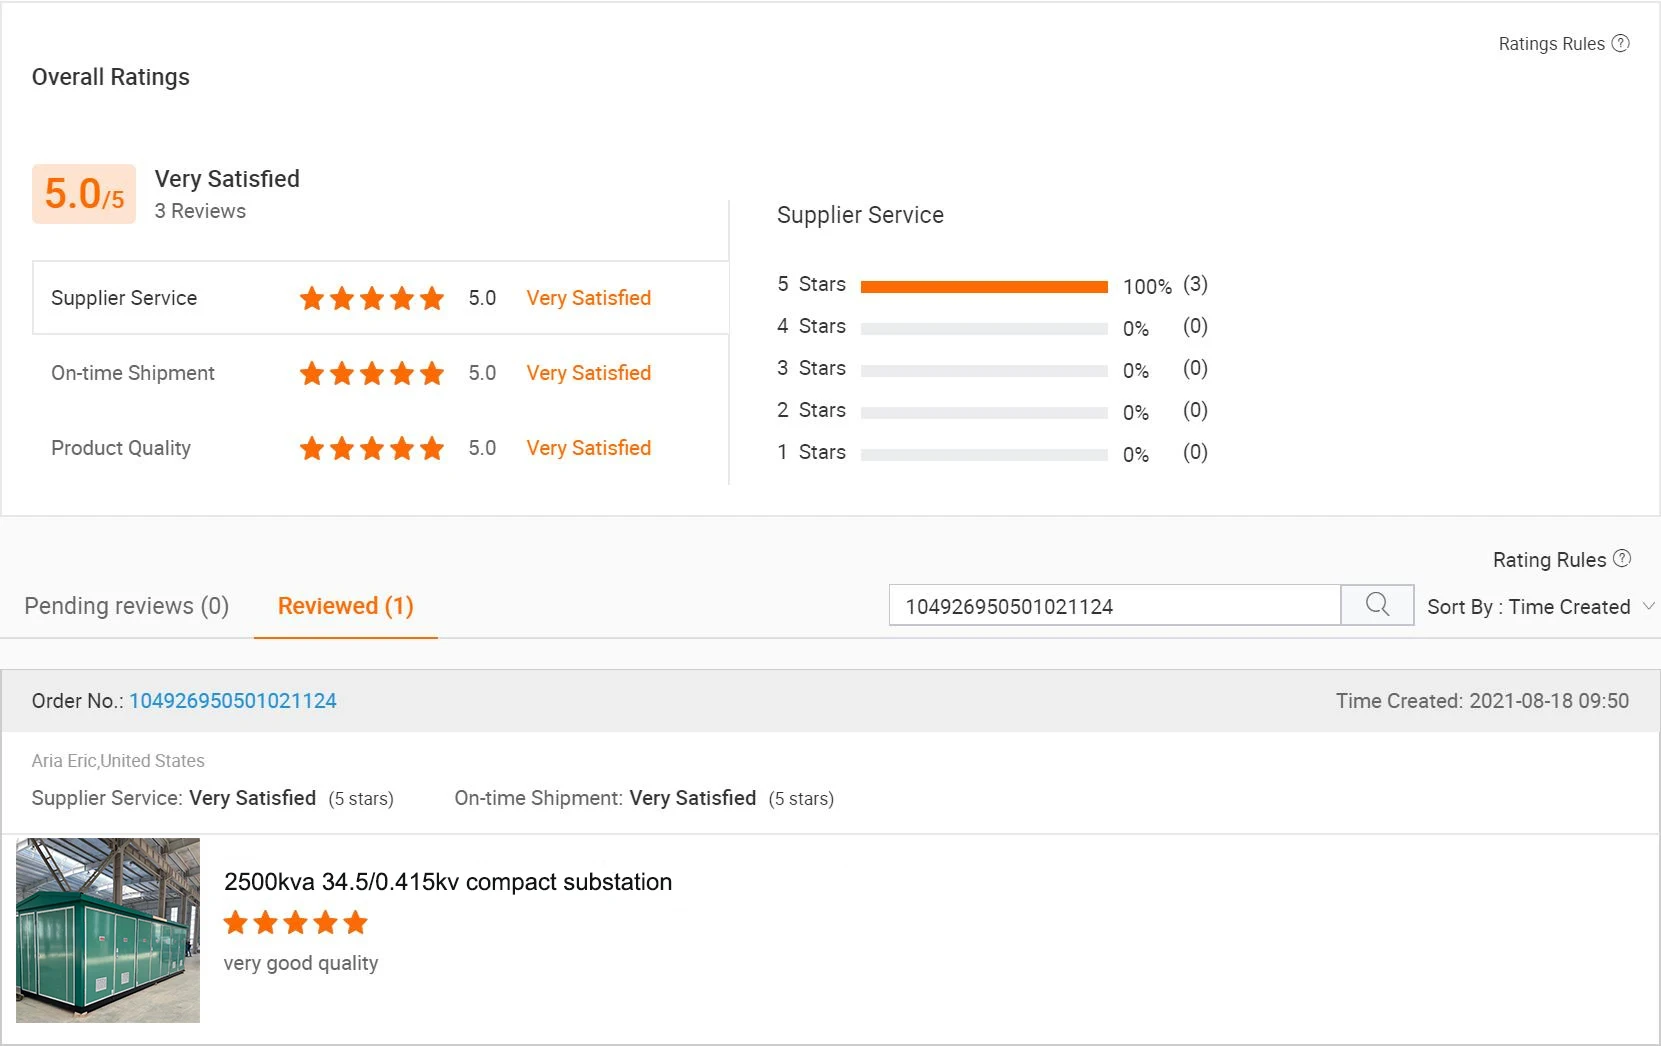Image resolution: width=1661 pixels, height=1046 pixels.
Task: Click the 5 Stars orange rating bar
Action: (x=984, y=287)
